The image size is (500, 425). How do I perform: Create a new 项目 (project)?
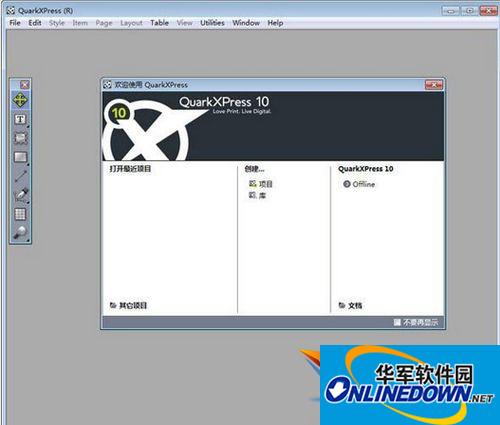pos(266,184)
